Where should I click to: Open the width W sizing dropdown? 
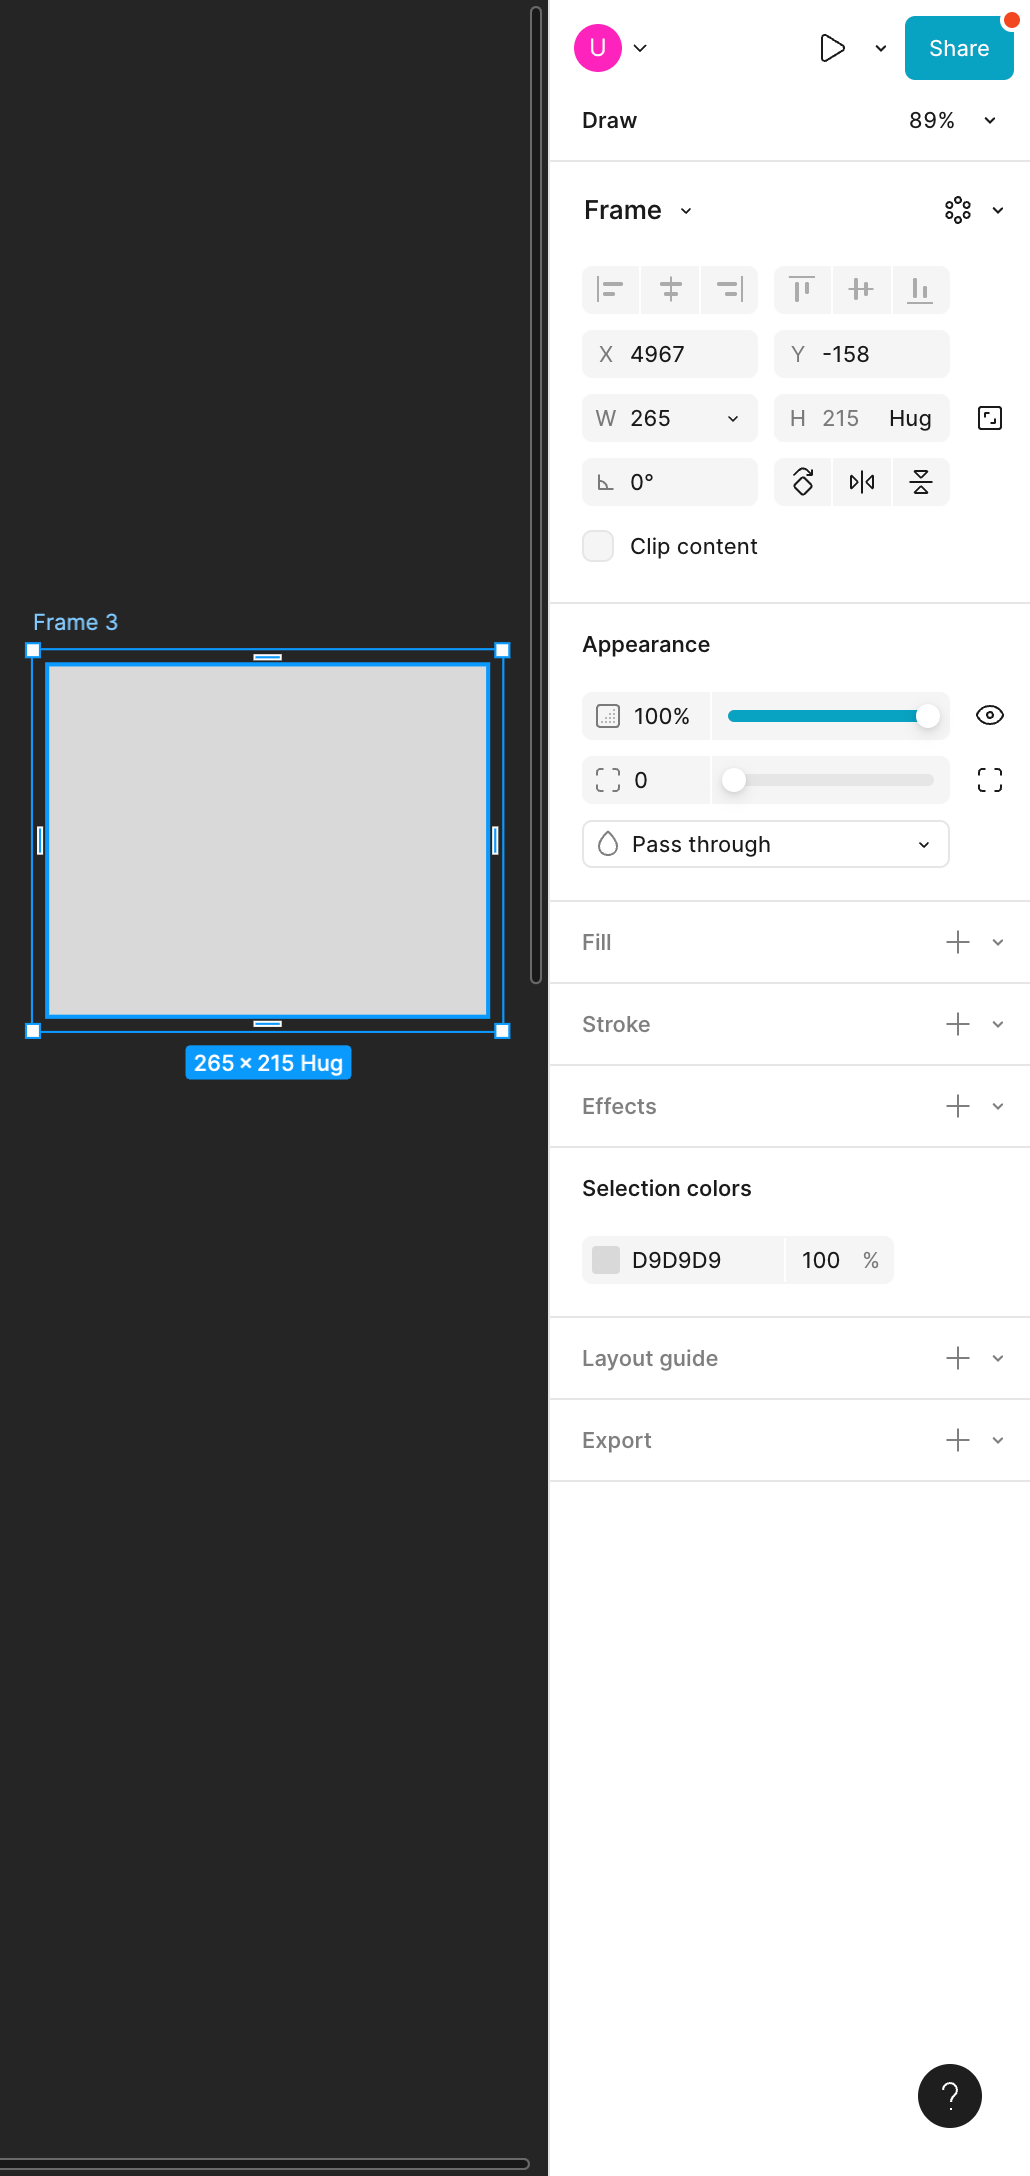(733, 419)
